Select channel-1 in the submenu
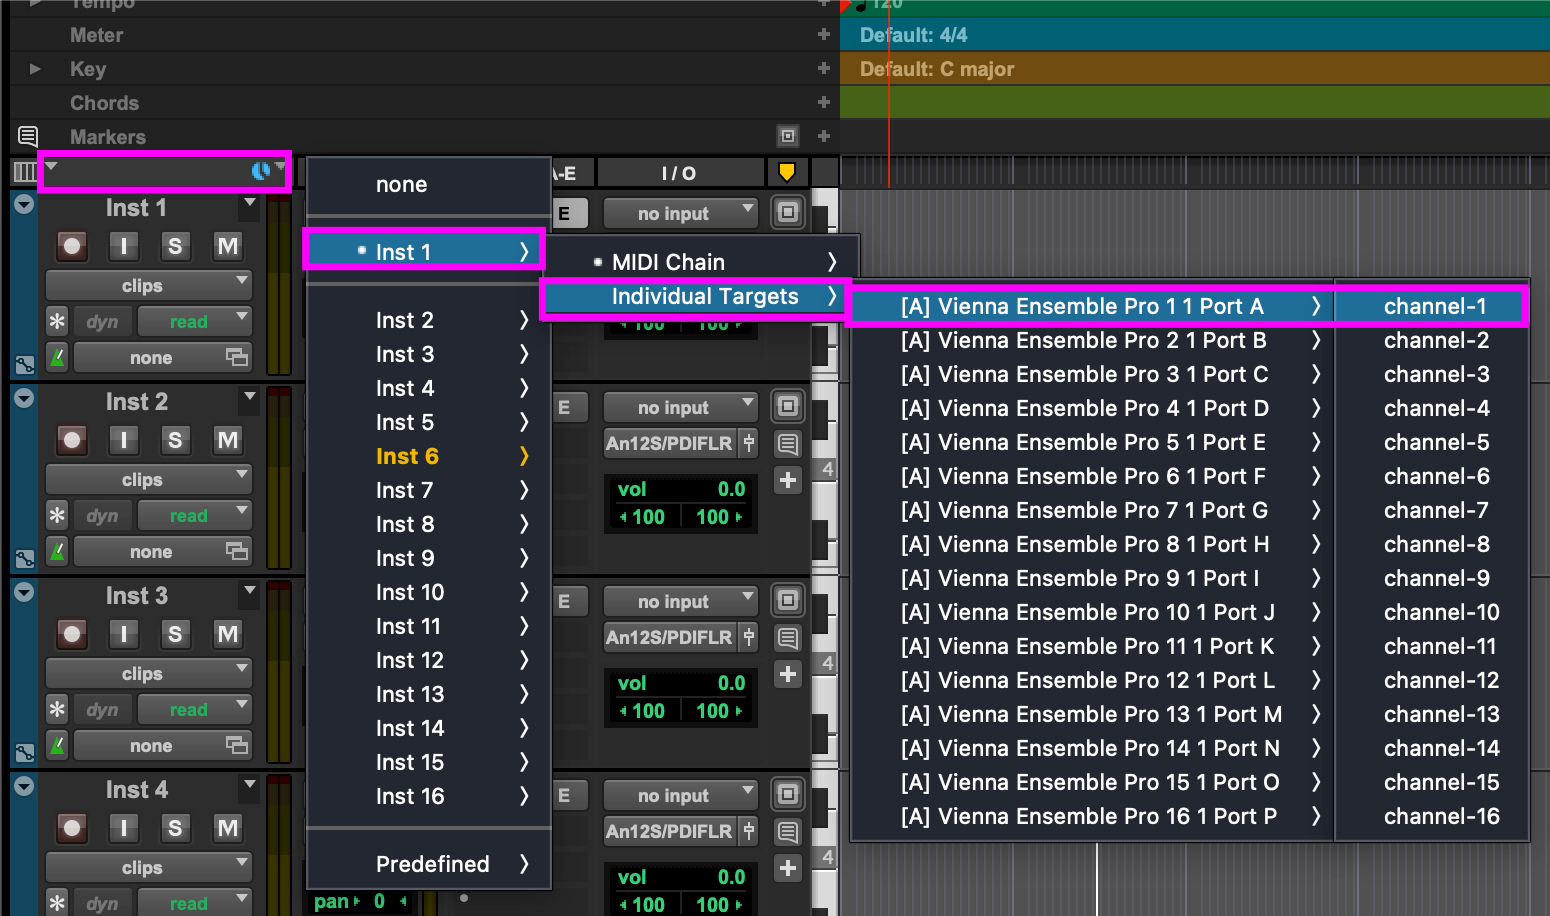 click(1433, 306)
